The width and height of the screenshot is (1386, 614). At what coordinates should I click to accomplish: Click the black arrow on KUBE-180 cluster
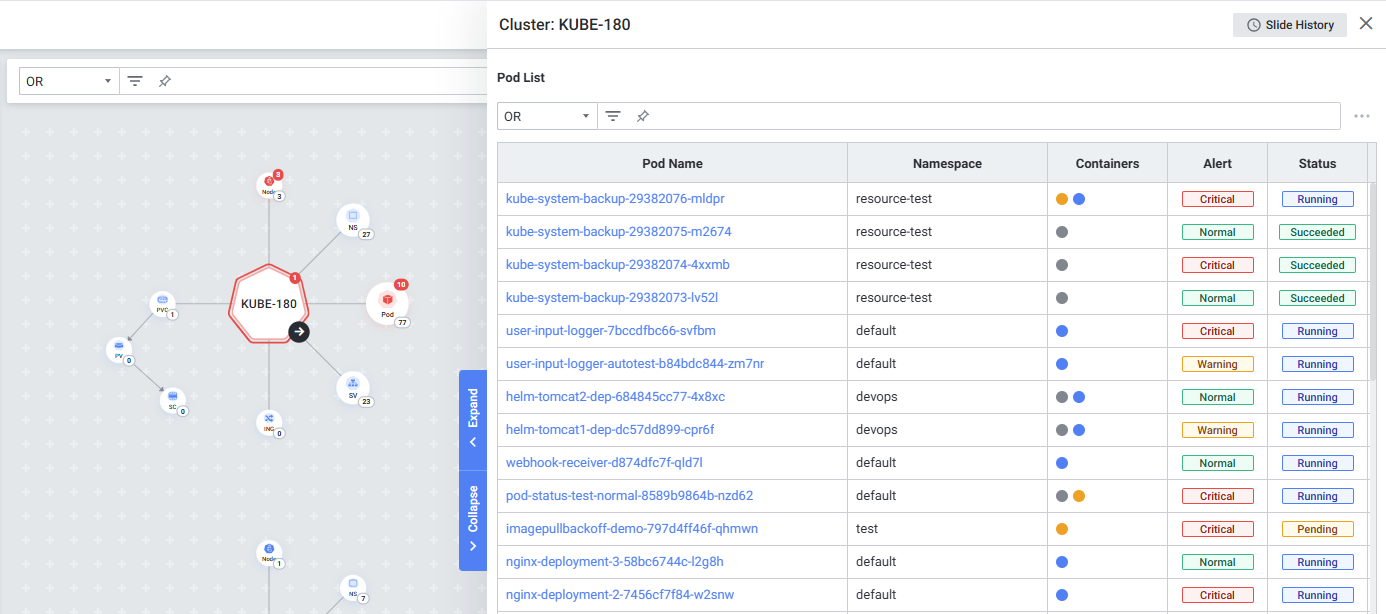tap(298, 332)
